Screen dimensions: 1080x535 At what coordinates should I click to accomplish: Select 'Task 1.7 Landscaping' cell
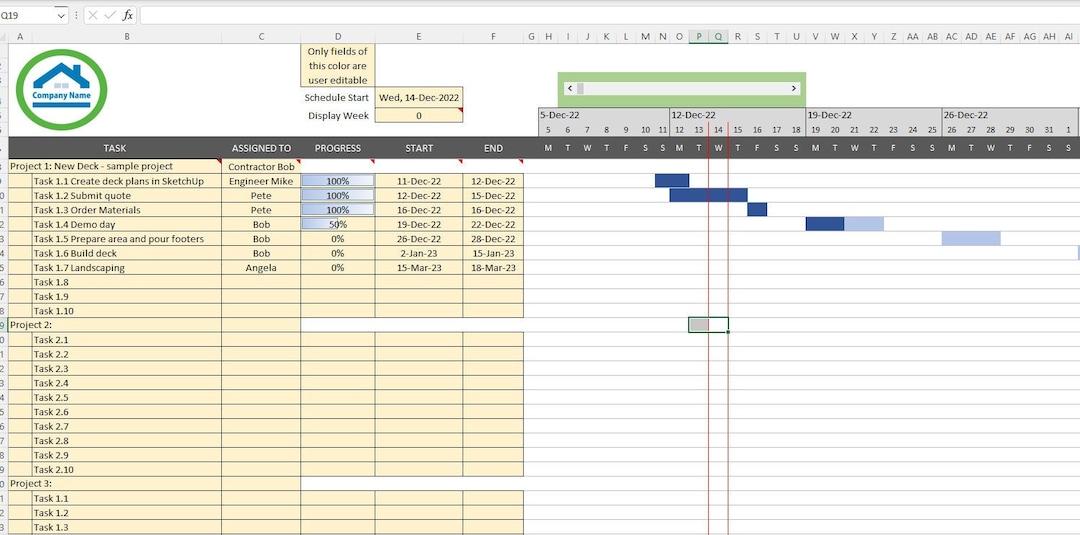tap(127, 268)
